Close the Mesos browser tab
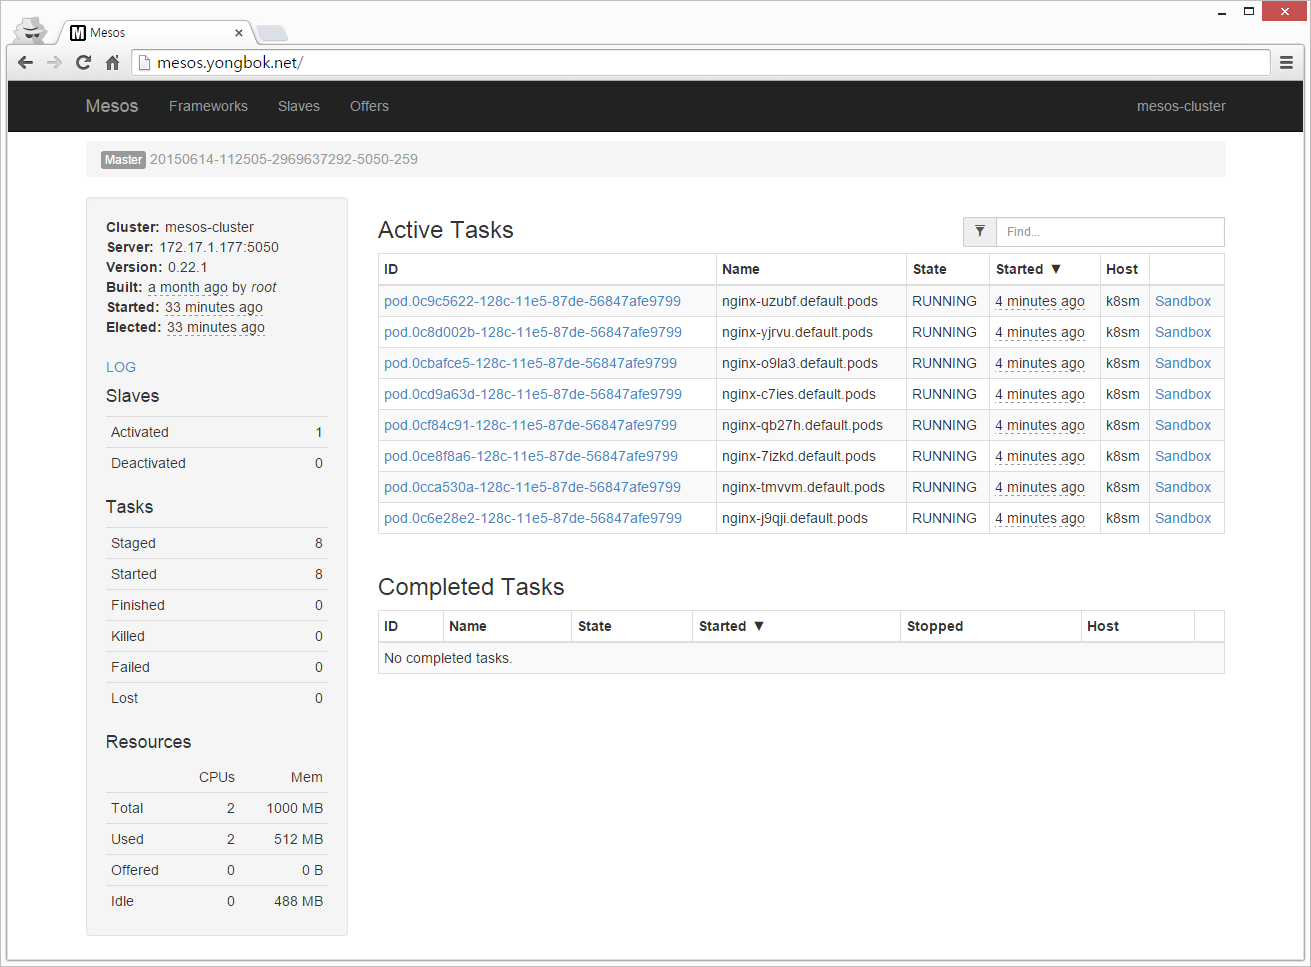Image resolution: width=1311 pixels, height=967 pixels. [x=239, y=33]
